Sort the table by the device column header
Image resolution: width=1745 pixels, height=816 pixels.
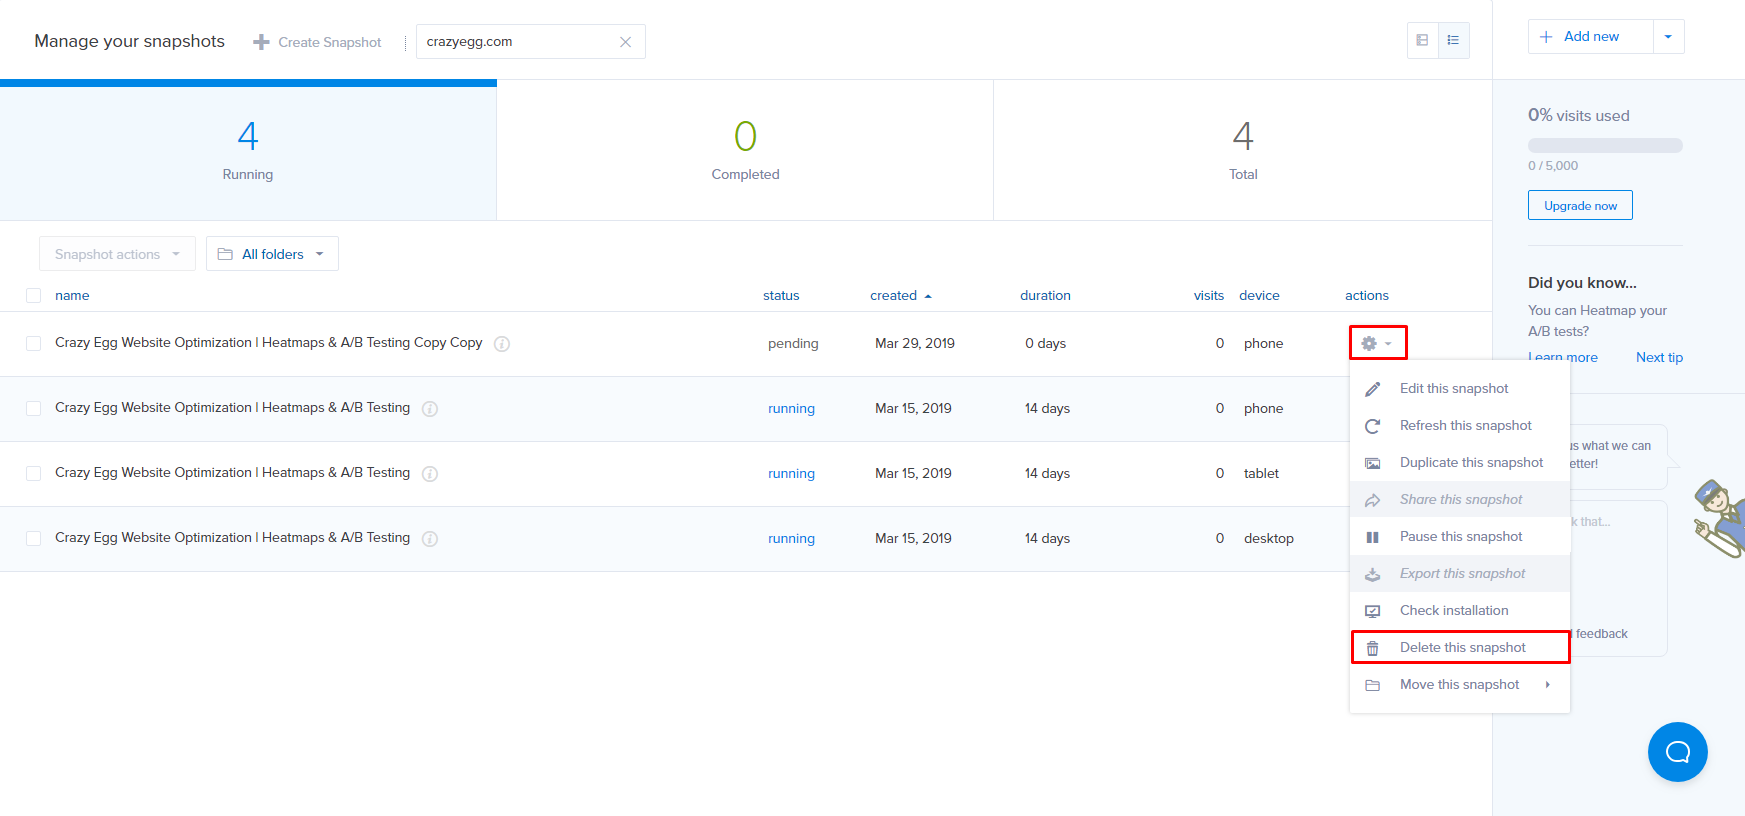pyautogui.click(x=1259, y=296)
